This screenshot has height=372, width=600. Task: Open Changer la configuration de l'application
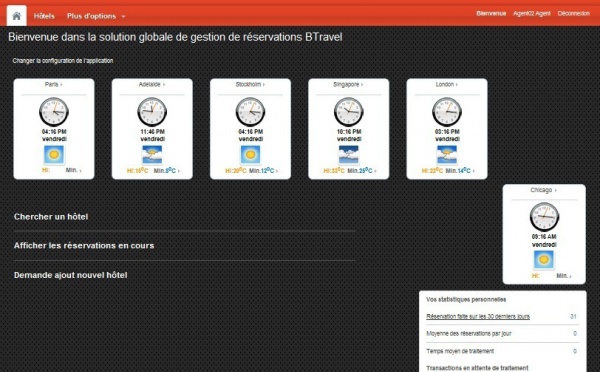63,60
